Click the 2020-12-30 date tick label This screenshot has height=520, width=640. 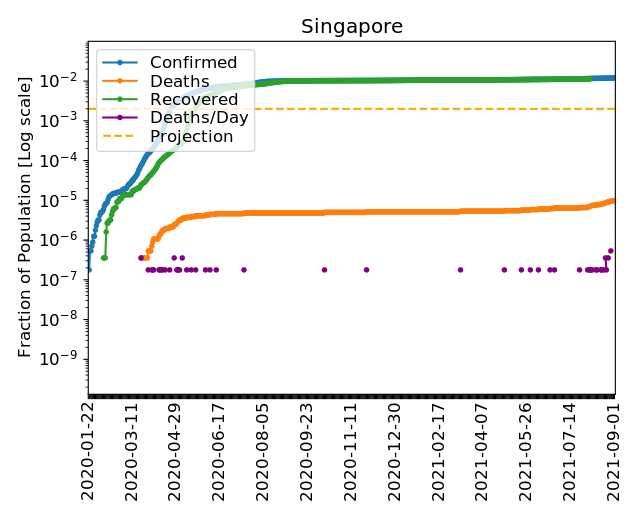coord(395,450)
